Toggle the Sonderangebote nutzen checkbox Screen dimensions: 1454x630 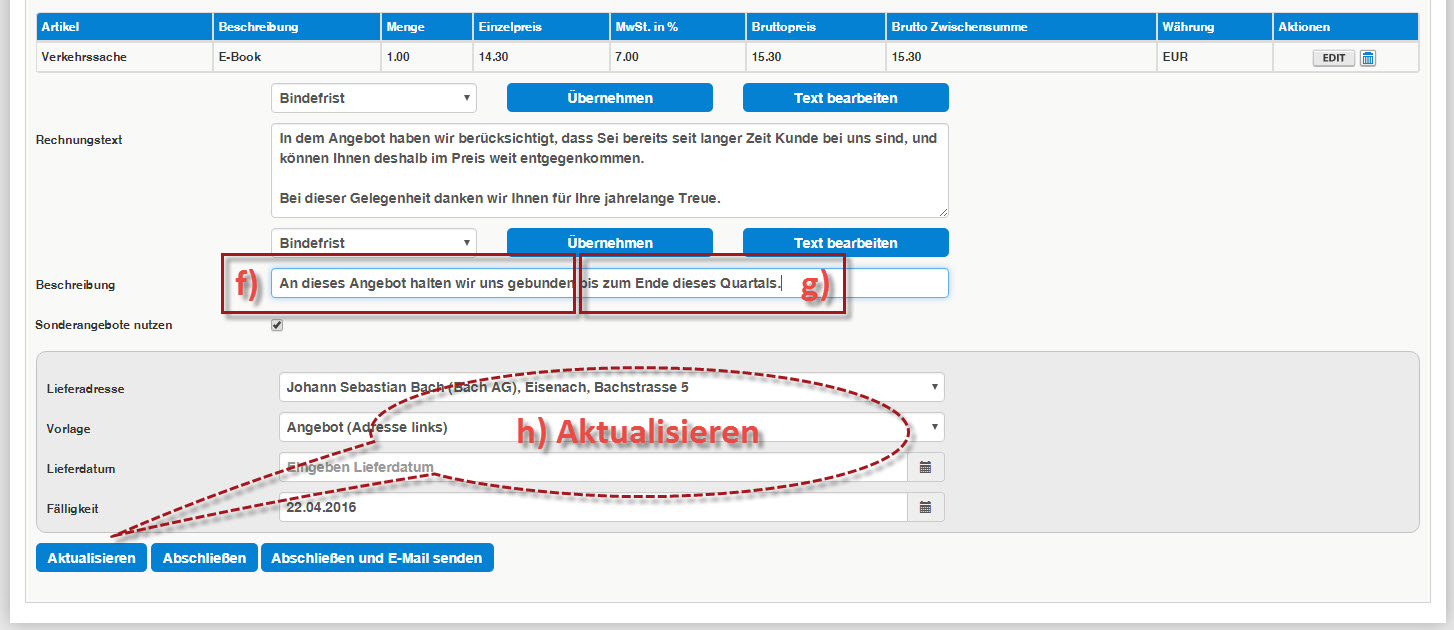tap(277, 325)
